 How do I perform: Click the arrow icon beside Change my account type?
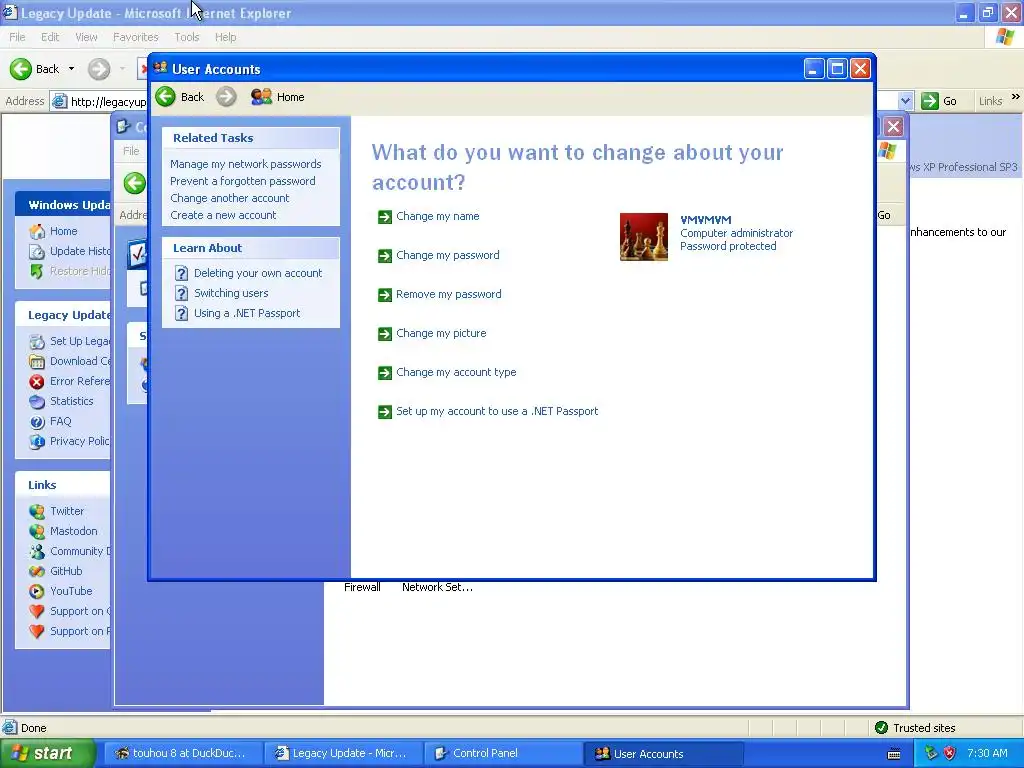(385, 372)
